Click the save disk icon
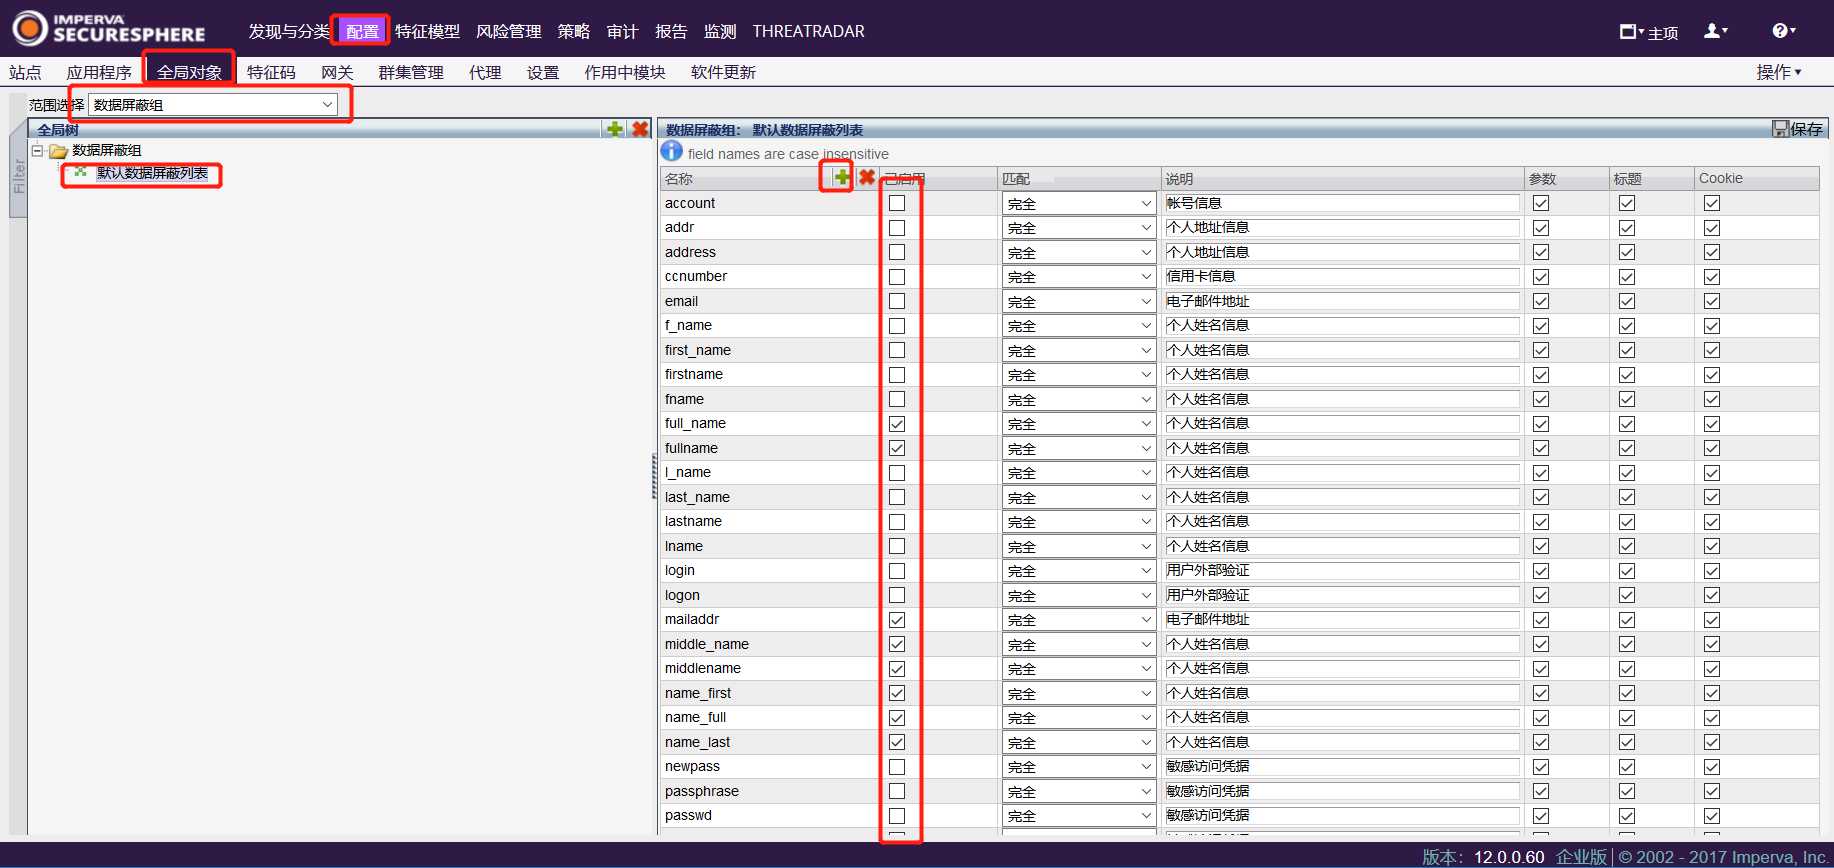 [x=1780, y=129]
